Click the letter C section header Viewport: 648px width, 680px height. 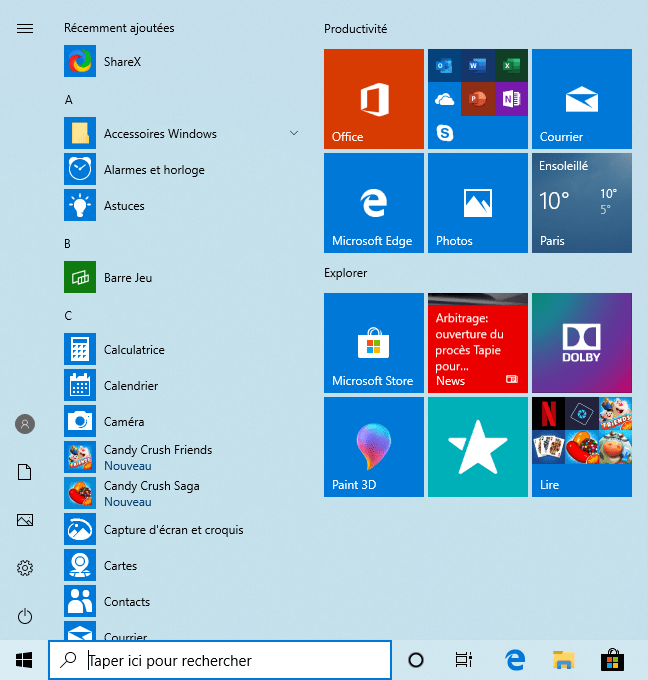click(x=68, y=316)
